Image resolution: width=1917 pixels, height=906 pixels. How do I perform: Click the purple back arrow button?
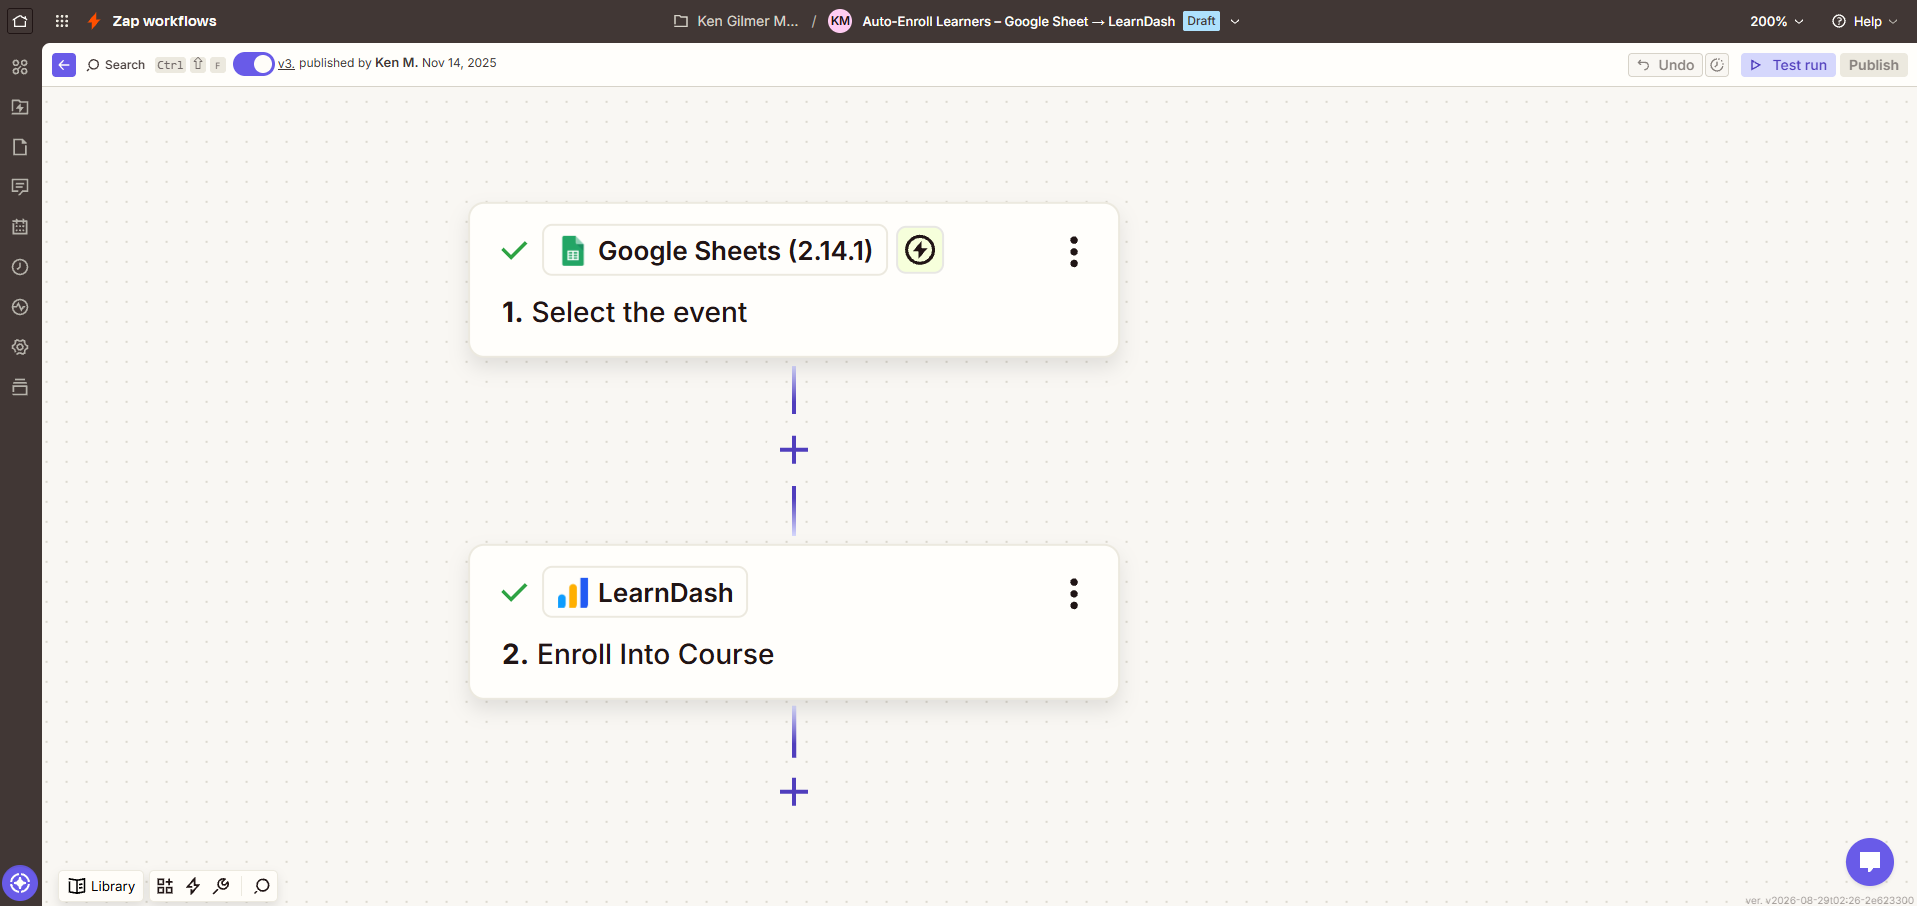tap(64, 65)
